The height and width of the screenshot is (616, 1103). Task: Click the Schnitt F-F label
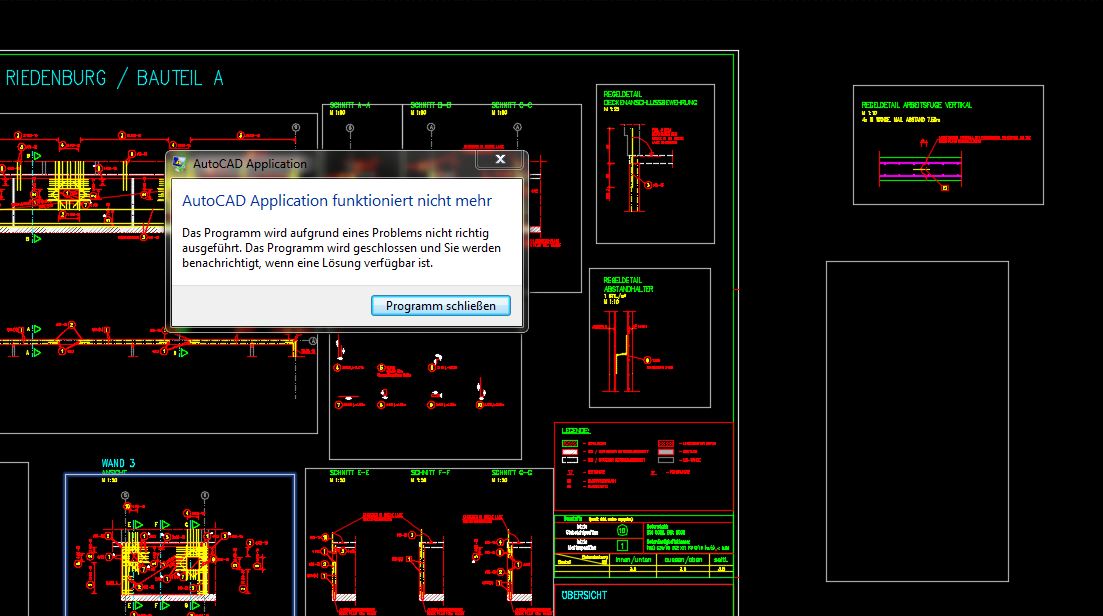coord(431,473)
